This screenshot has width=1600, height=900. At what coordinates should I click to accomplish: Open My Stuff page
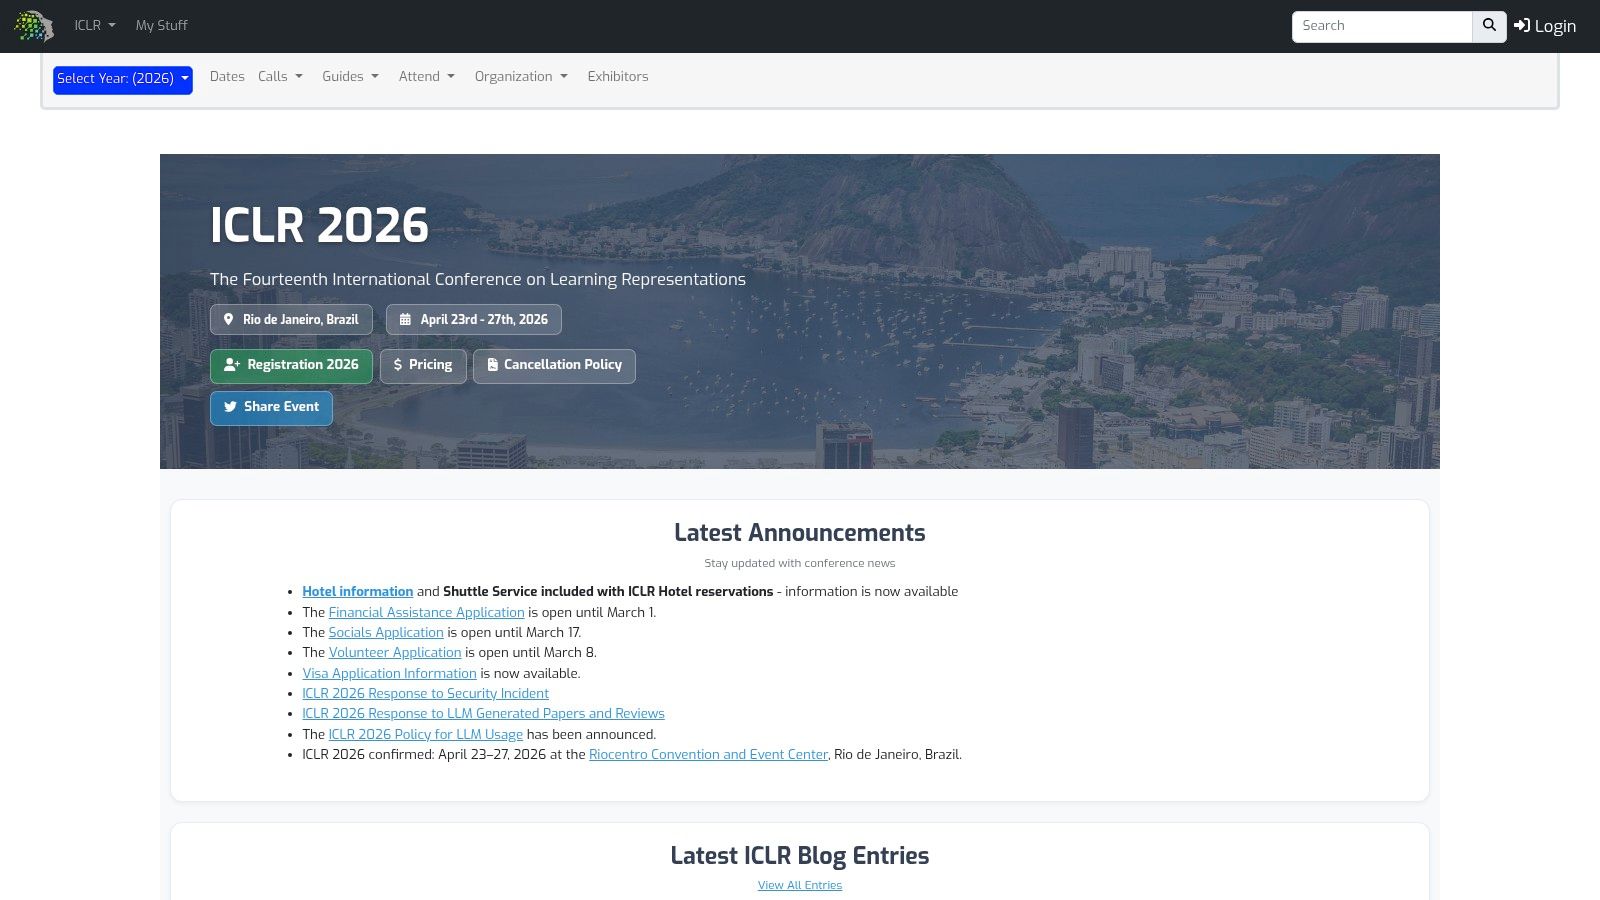click(162, 26)
